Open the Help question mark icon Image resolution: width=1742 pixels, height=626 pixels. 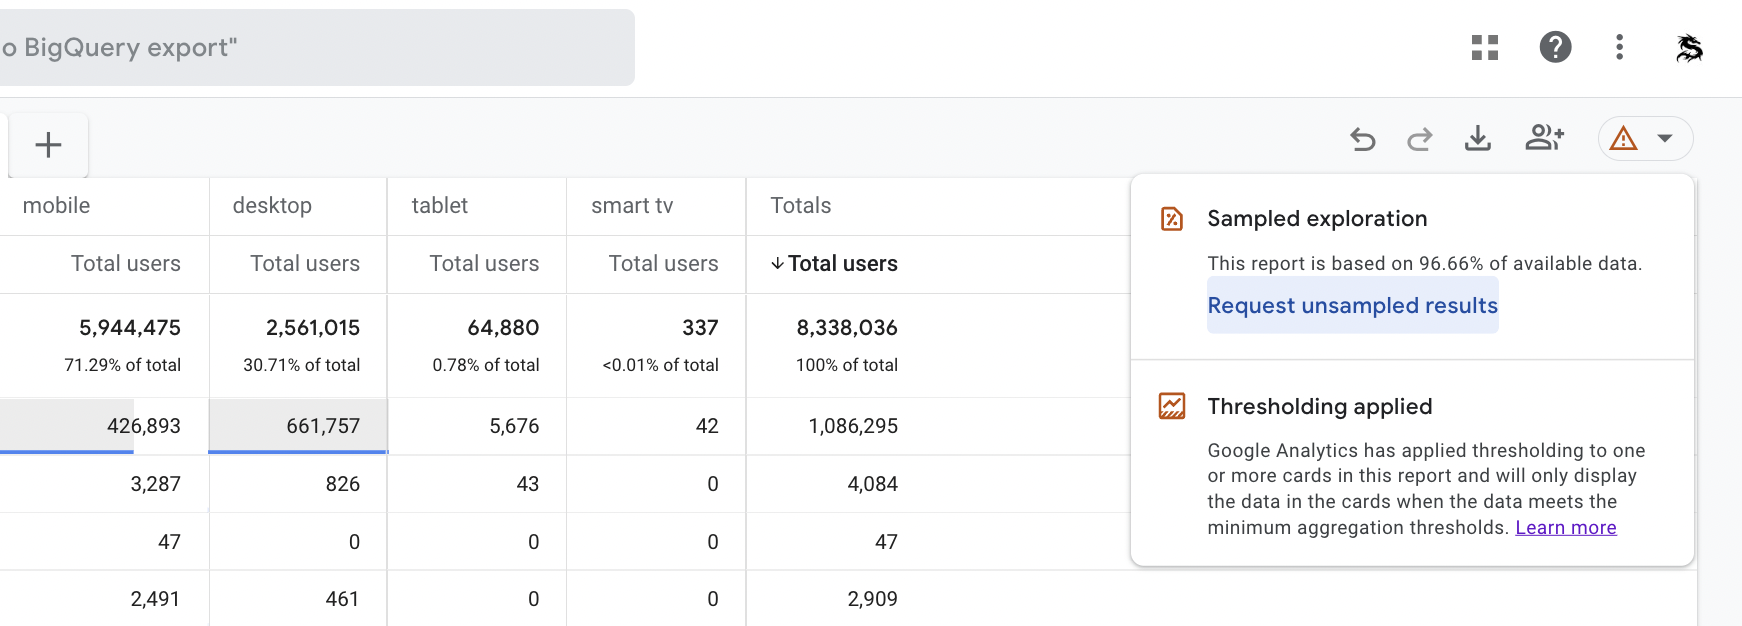click(1555, 47)
